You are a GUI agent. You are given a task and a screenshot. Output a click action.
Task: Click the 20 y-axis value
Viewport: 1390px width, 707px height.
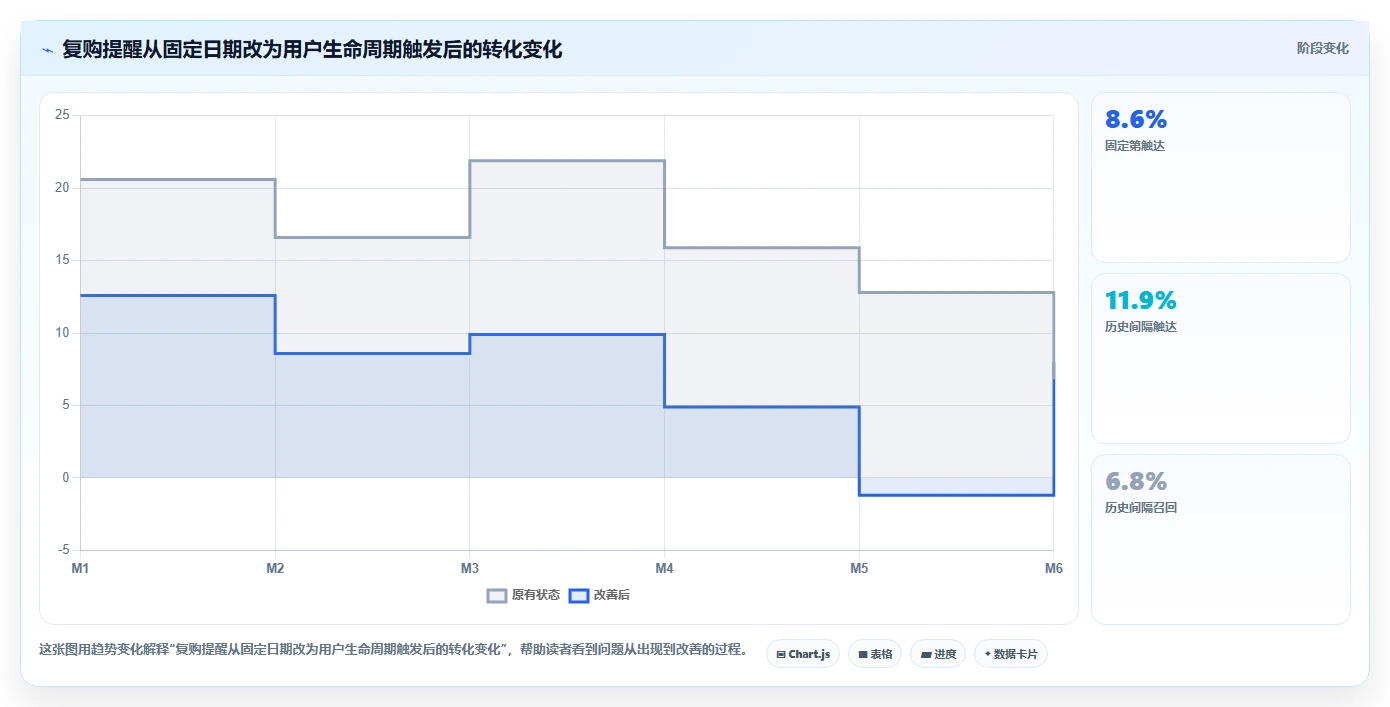click(62, 188)
